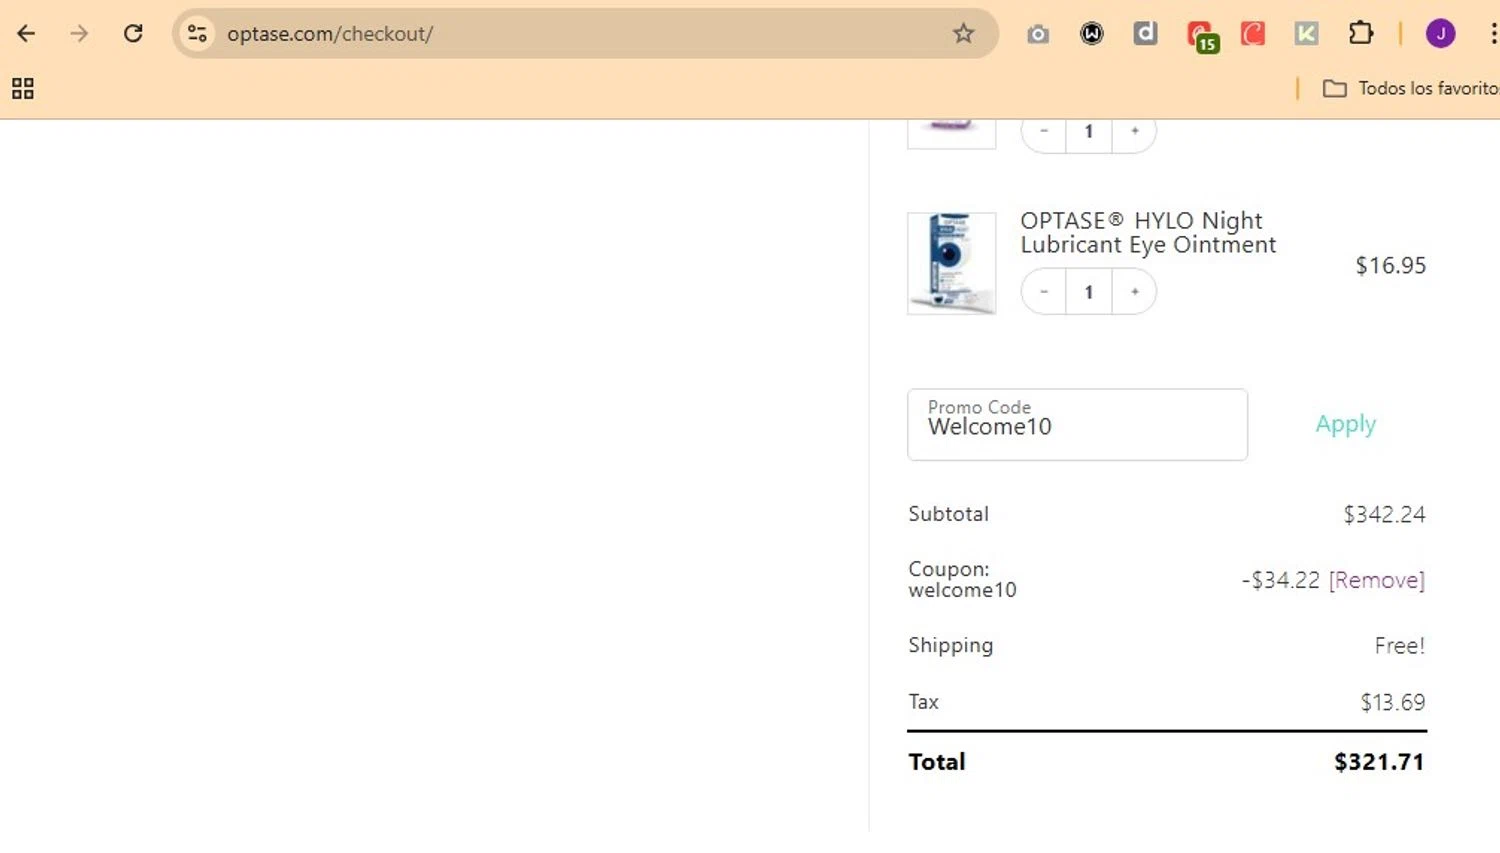Click the red C extension icon

tap(1253, 34)
